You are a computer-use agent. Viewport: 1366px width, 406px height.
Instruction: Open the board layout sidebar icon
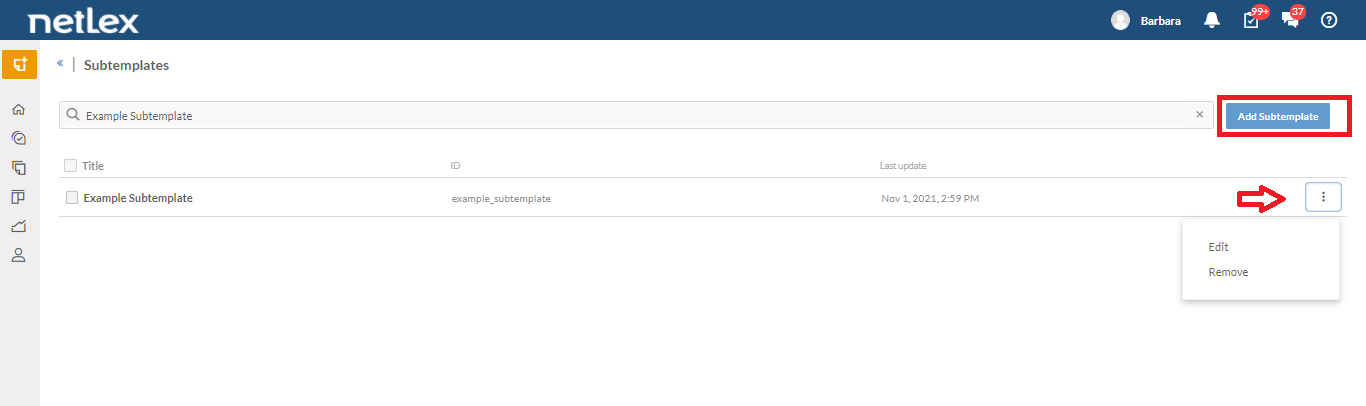pyautogui.click(x=18, y=196)
